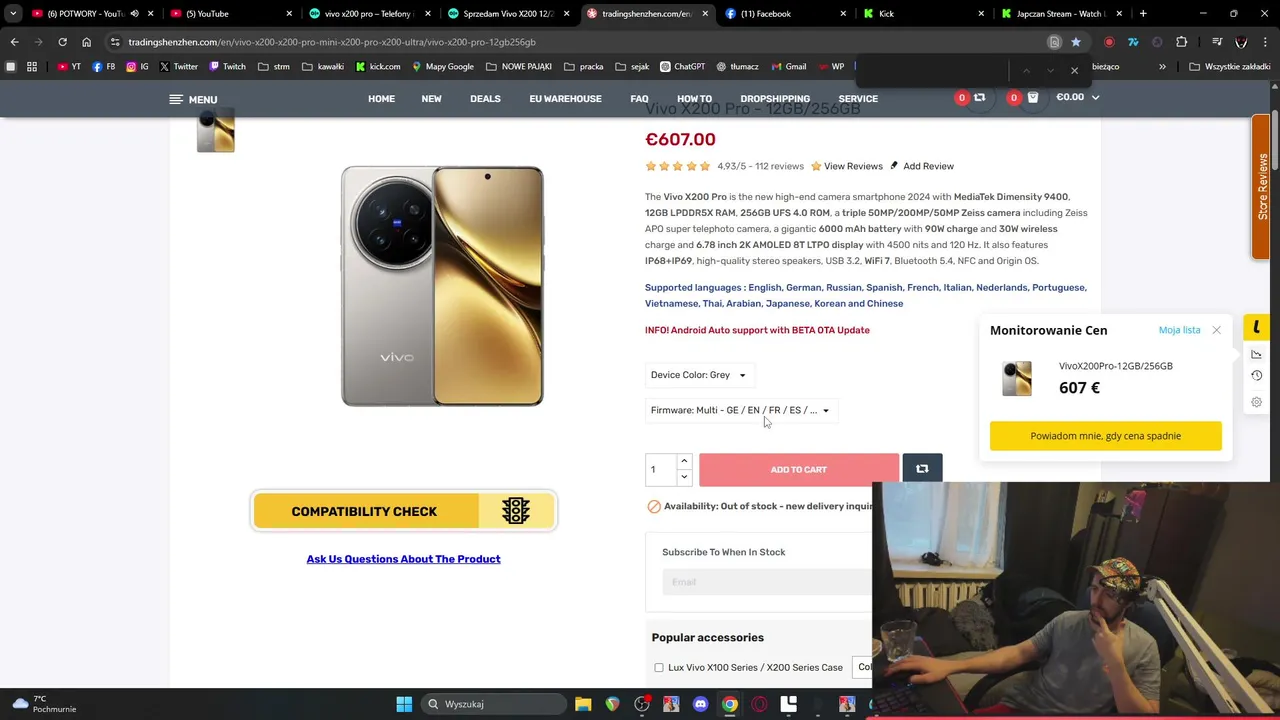Open the hamburger MENU icon

[176, 99]
